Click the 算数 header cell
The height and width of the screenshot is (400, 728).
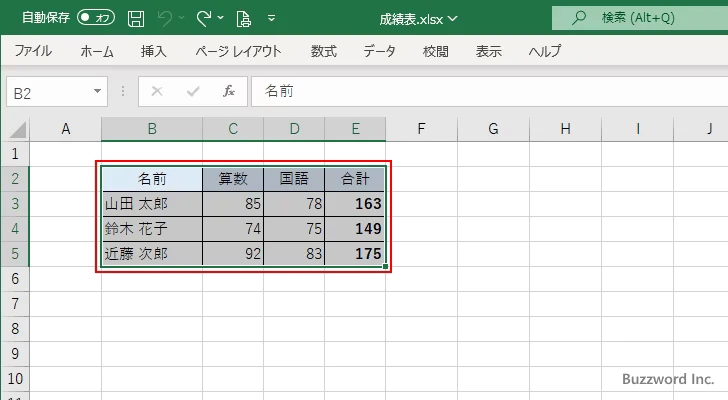click(233, 179)
